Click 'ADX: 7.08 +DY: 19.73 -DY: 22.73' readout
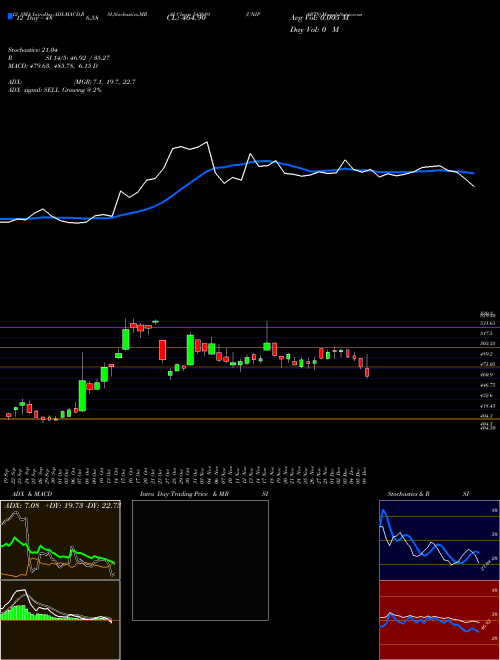Image resolution: width=500 pixels, height=660 pixels. click(x=62, y=506)
